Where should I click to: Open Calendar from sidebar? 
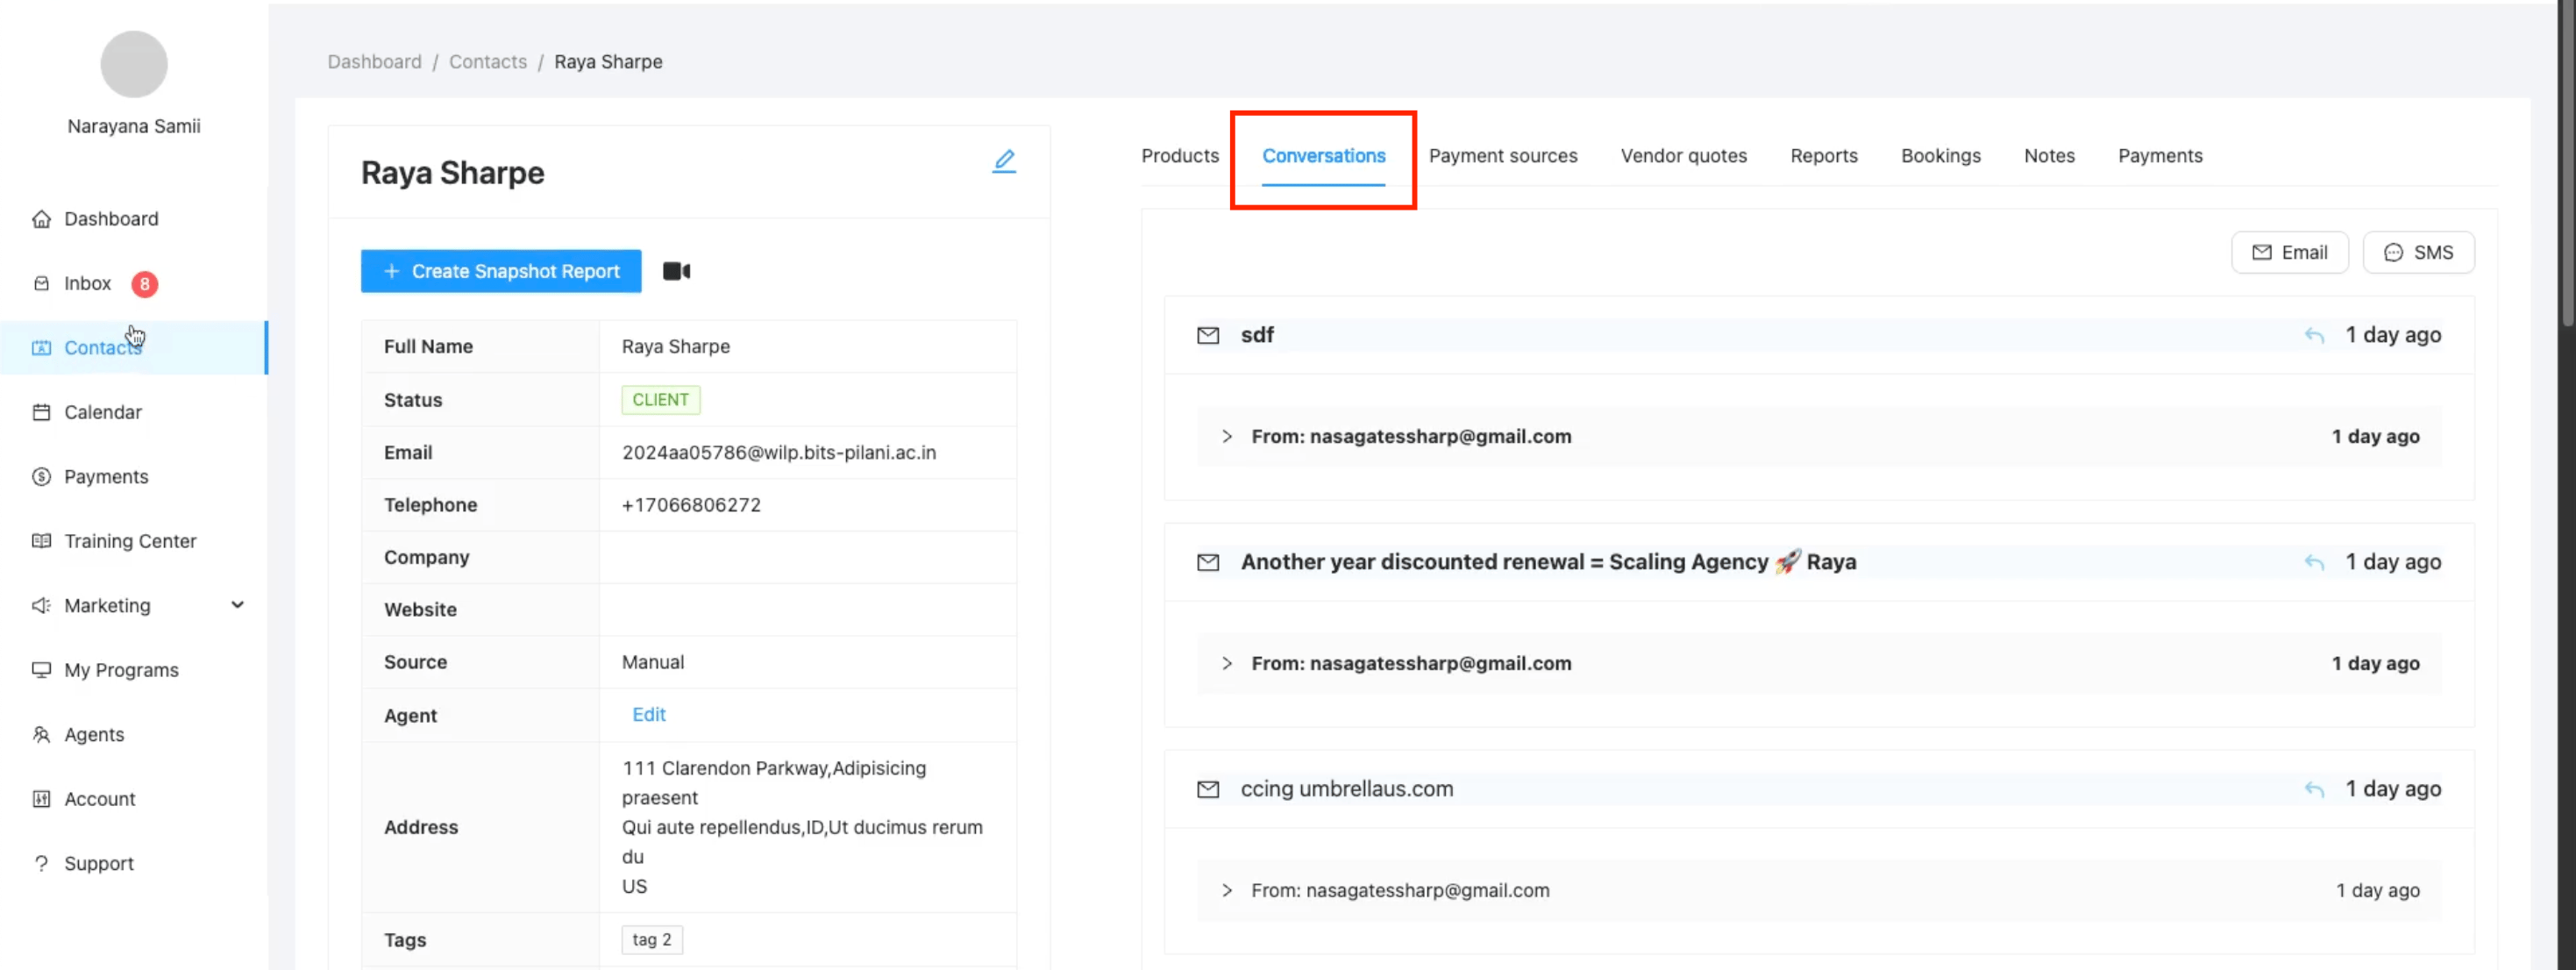tap(102, 412)
